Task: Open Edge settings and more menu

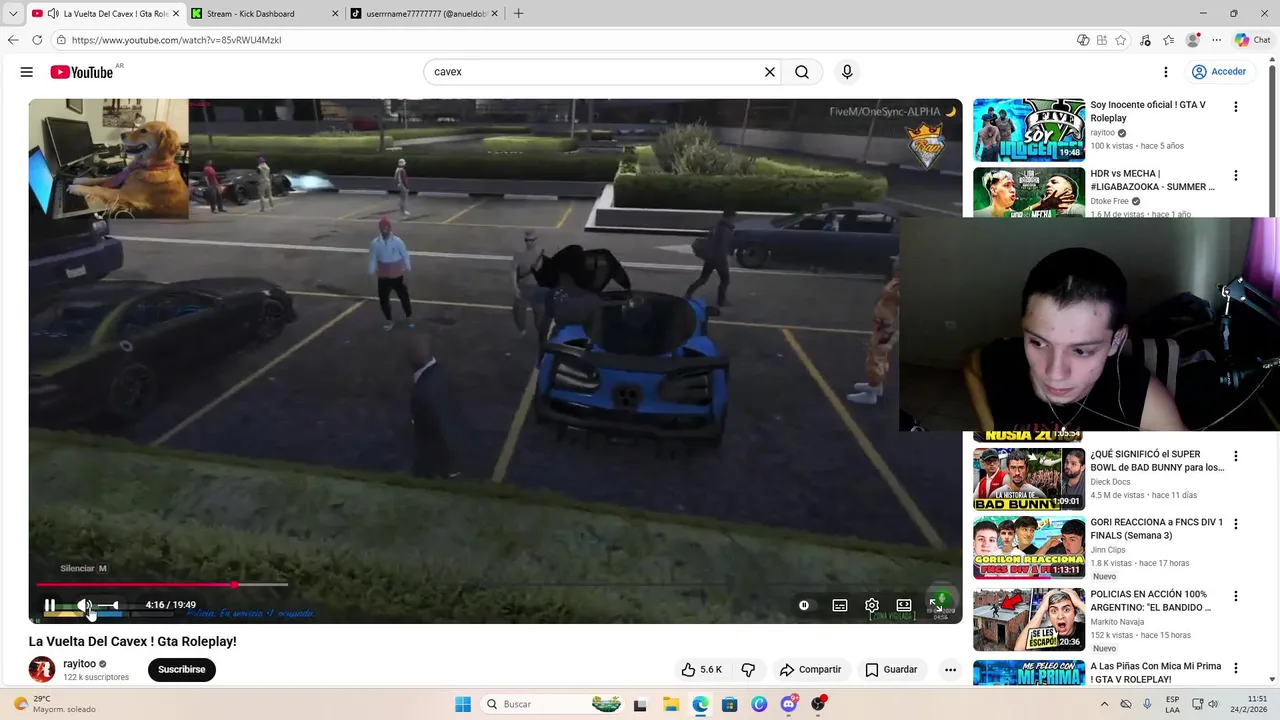Action: tap(1216, 40)
